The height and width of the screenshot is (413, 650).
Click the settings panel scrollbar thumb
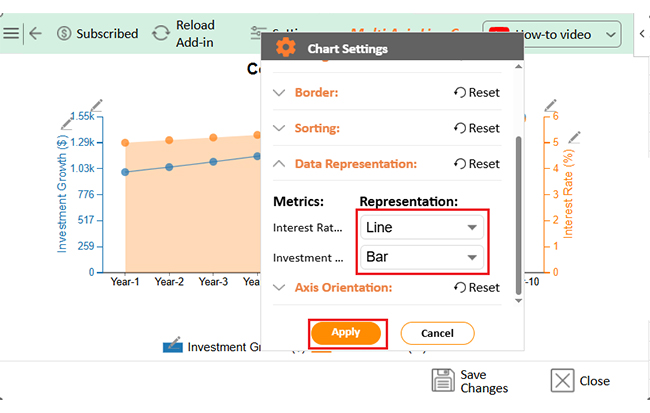click(x=518, y=216)
